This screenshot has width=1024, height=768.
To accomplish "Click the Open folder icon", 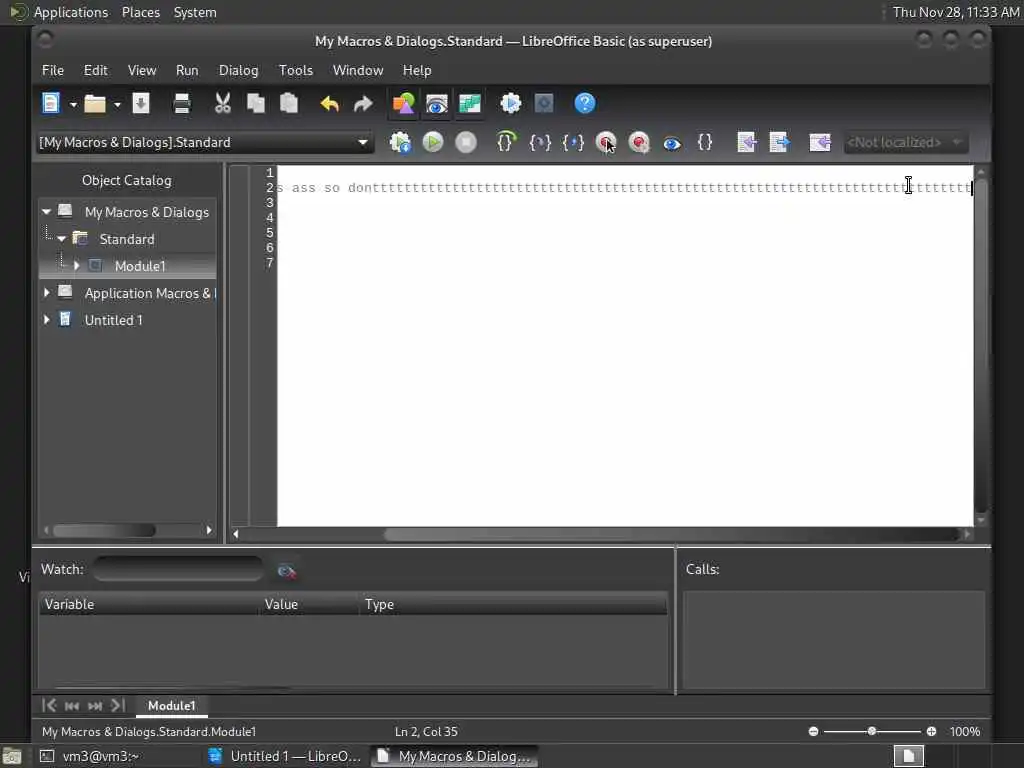I will click(95, 103).
